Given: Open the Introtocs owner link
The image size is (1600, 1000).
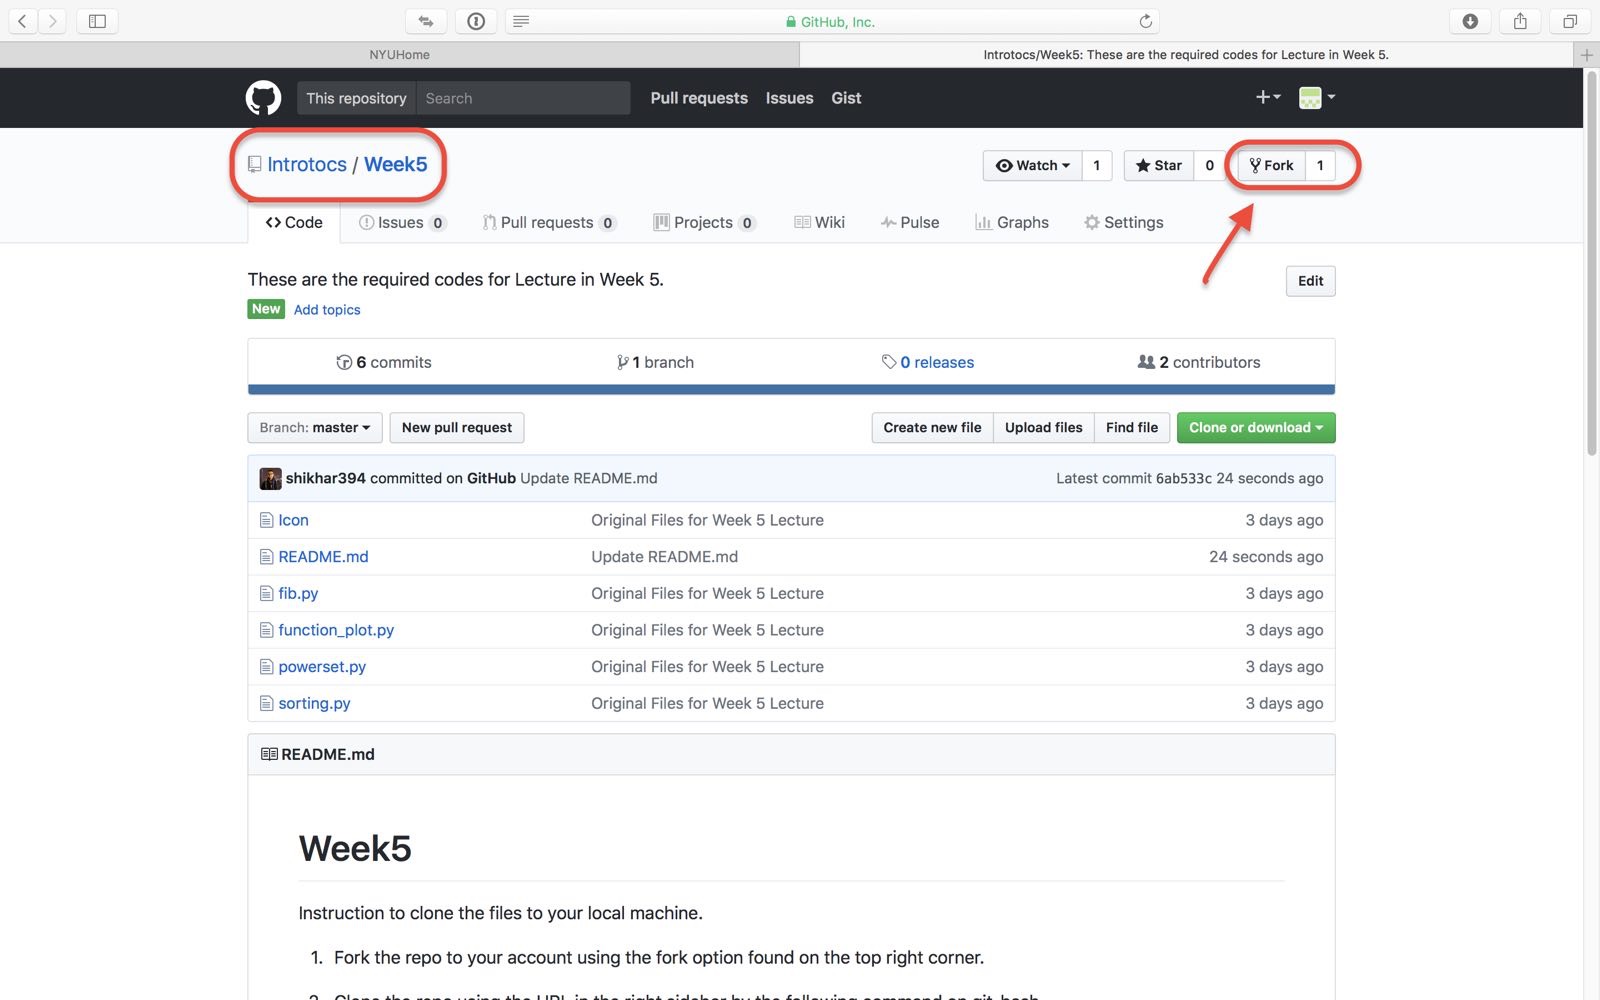Looking at the screenshot, I should pyautogui.click(x=307, y=164).
